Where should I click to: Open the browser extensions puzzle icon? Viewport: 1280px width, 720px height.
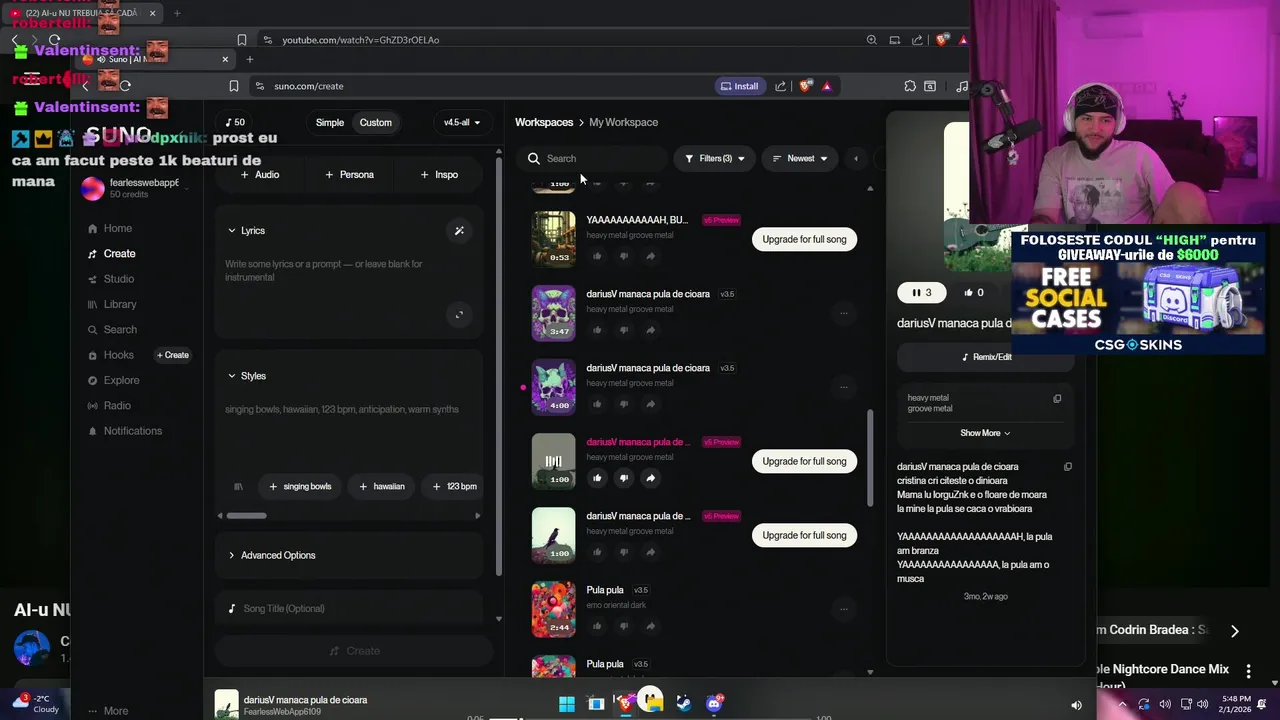910,86
